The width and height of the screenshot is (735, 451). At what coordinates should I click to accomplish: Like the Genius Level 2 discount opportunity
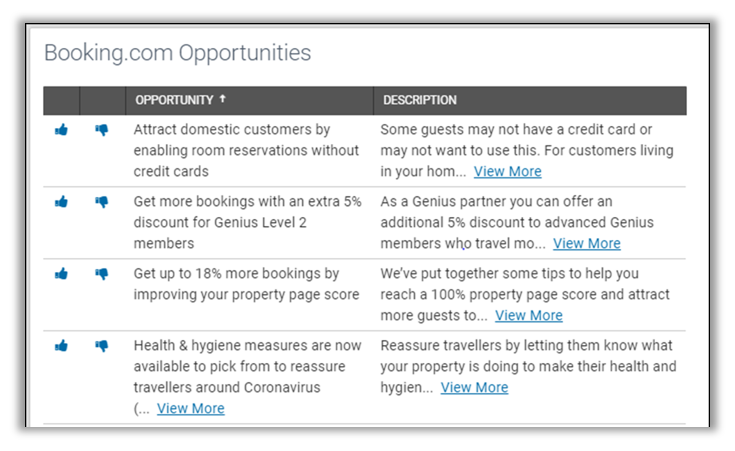(61, 202)
